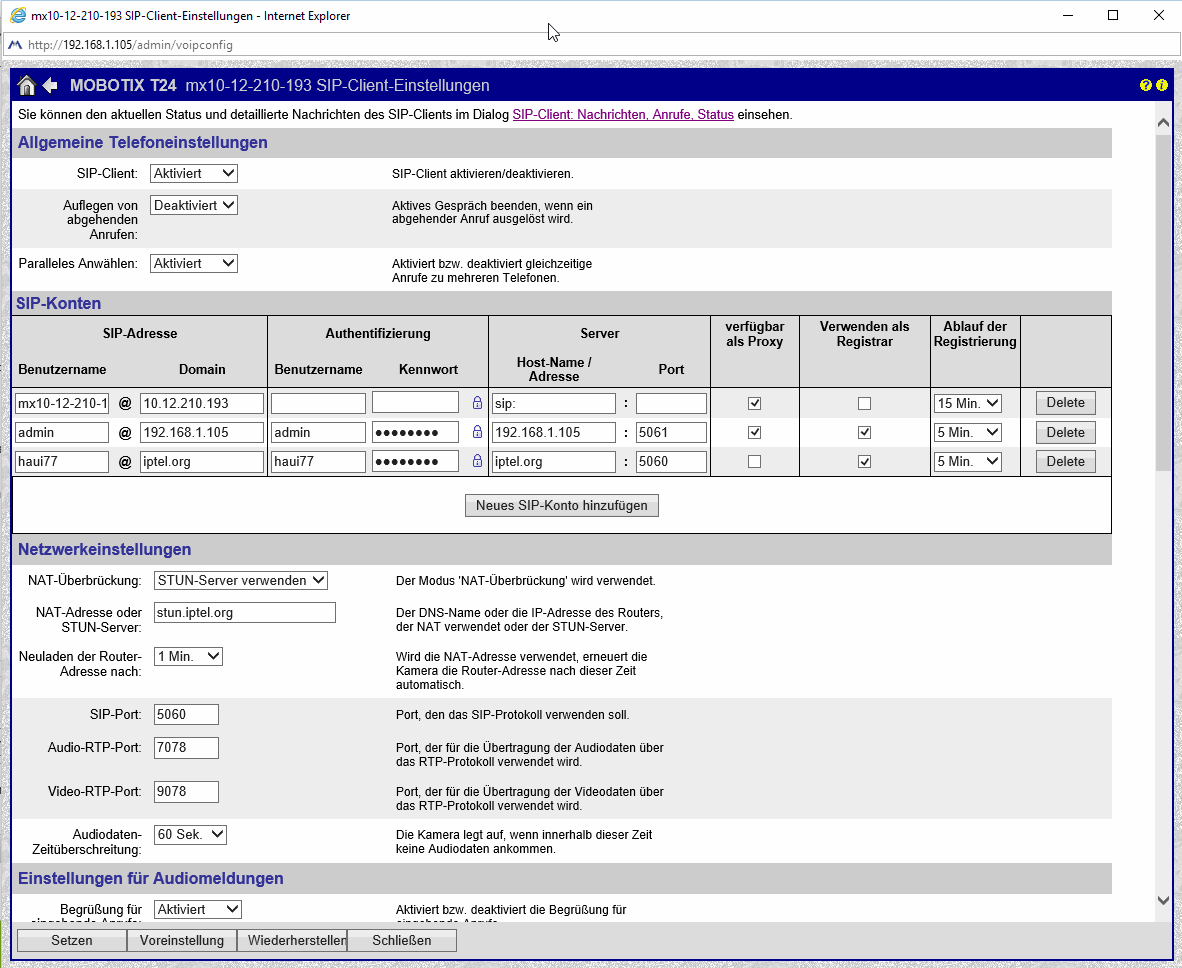Click the yellow info icon in header
The width and height of the screenshot is (1182, 968).
1162,86
